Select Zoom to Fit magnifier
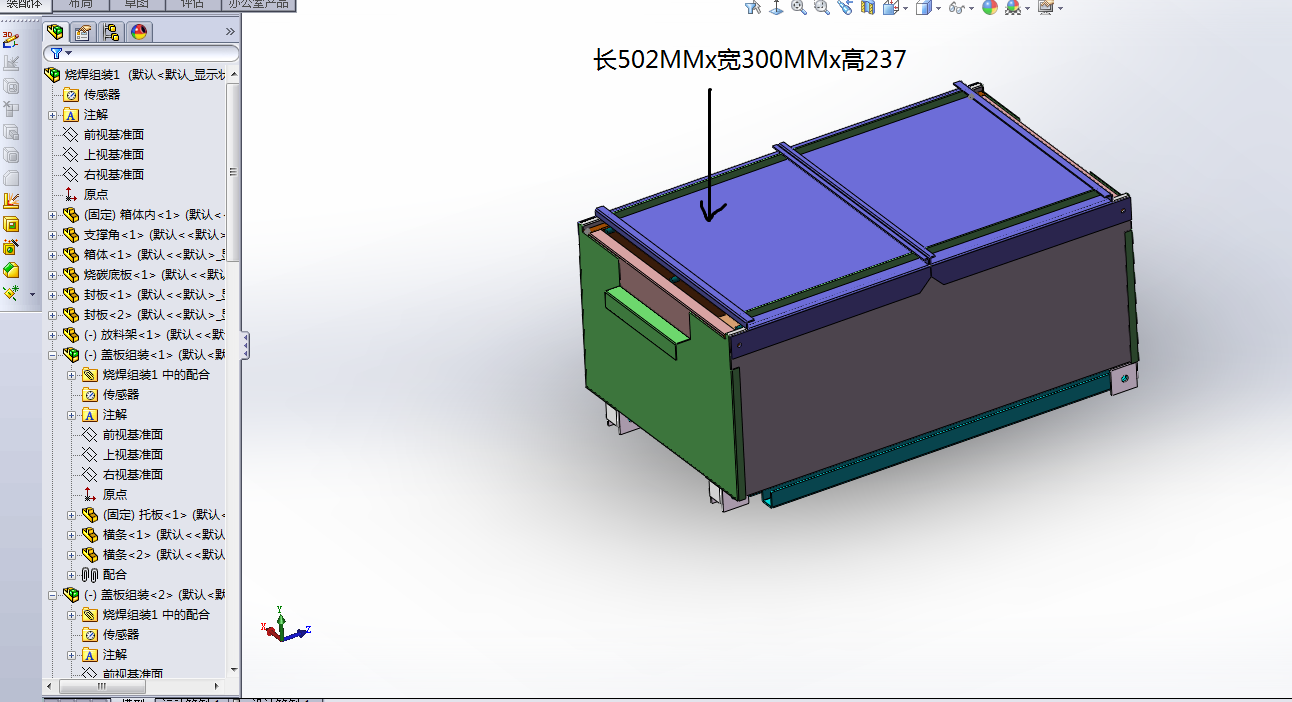Screen dimensions: 1292x702 pyautogui.click(x=799, y=8)
